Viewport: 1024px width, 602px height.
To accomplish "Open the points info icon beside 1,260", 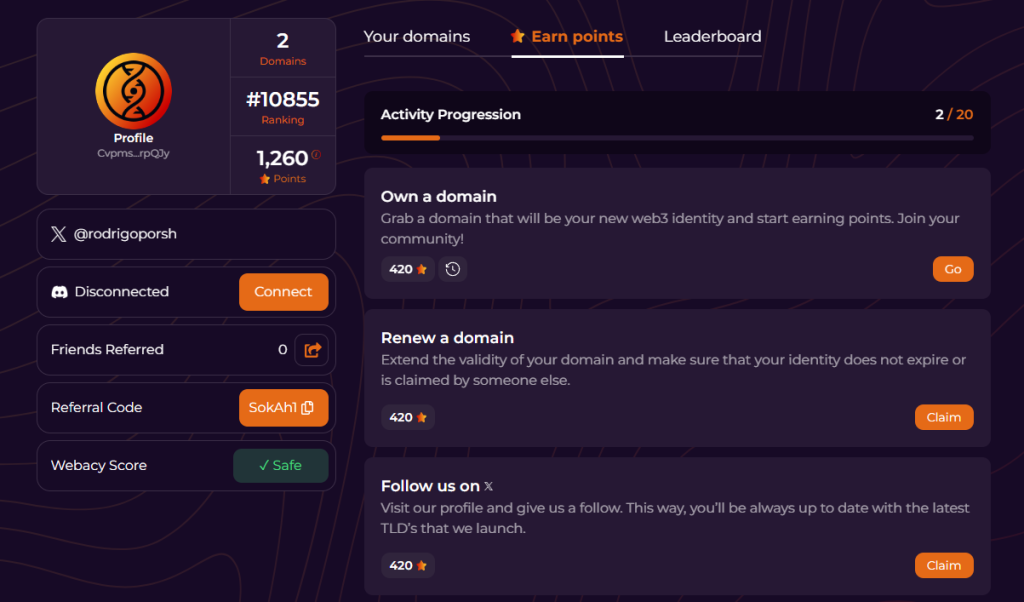I will 314,155.
